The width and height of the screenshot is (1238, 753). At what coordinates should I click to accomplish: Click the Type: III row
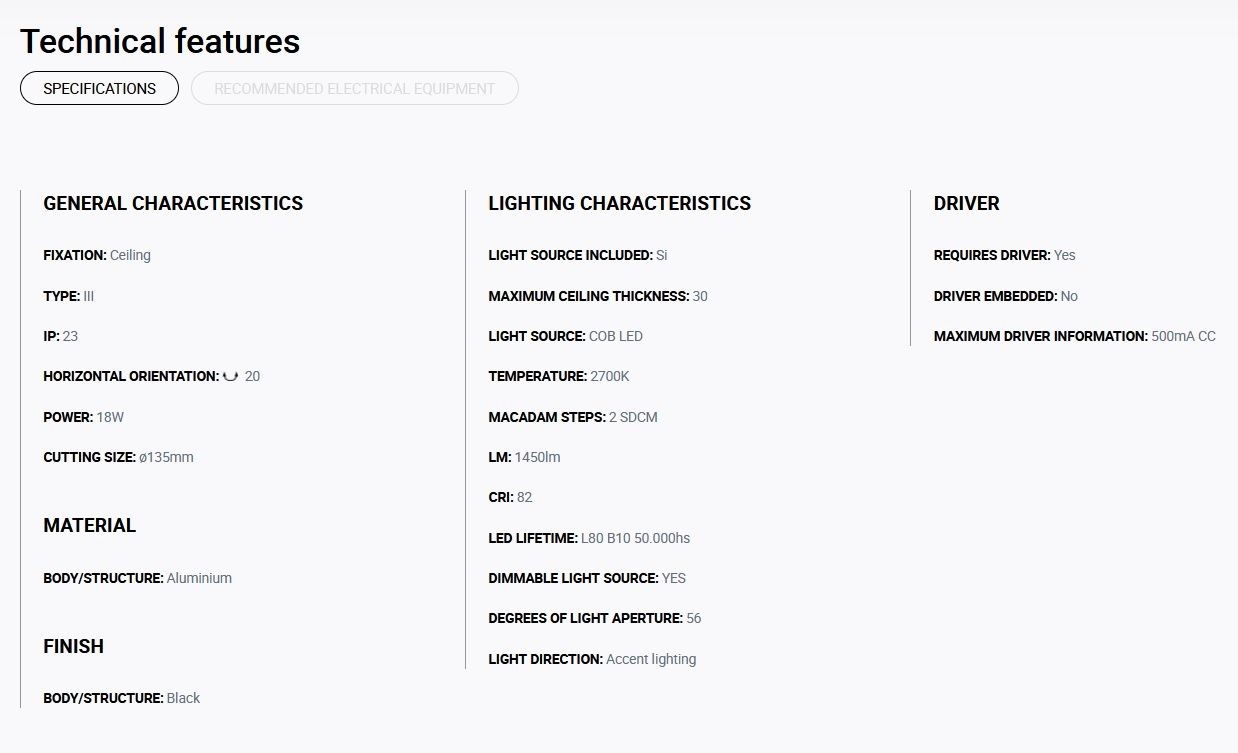(68, 296)
